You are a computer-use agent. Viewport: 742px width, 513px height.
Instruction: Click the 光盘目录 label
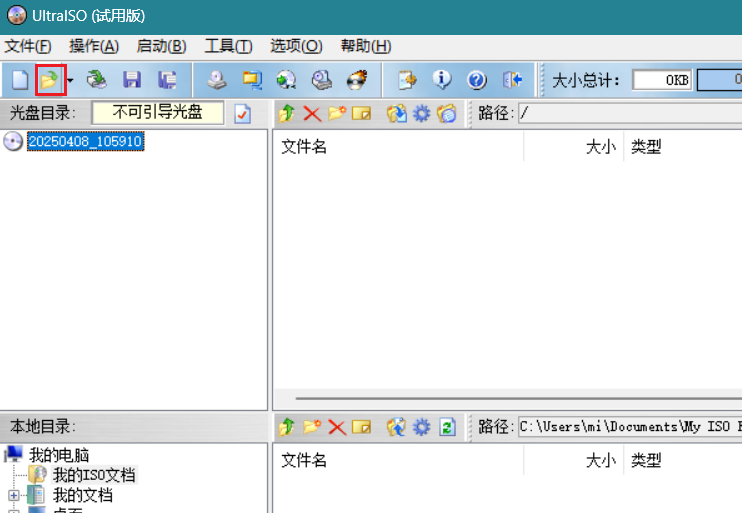[43, 113]
